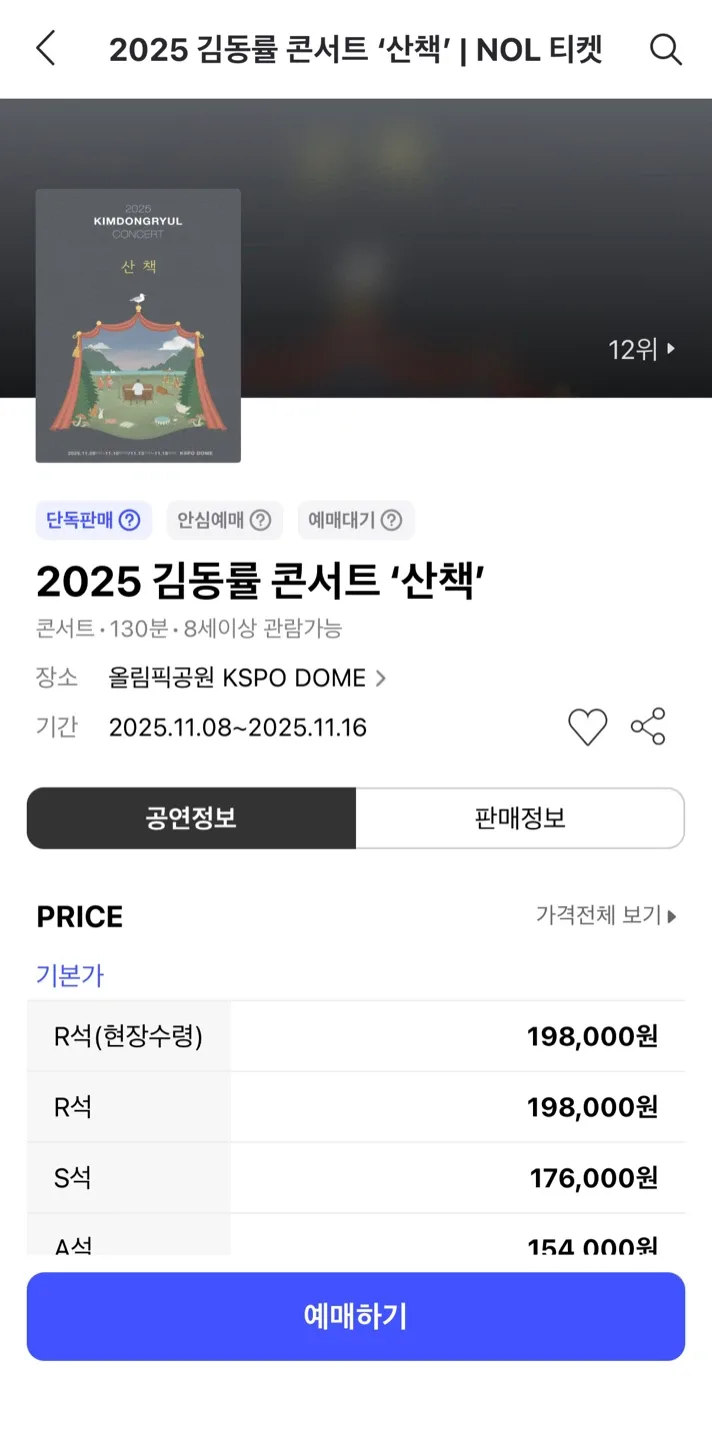712x1440 pixels.
Task: Tap help icon on 단독판매 badge
Action: [130, 520]
